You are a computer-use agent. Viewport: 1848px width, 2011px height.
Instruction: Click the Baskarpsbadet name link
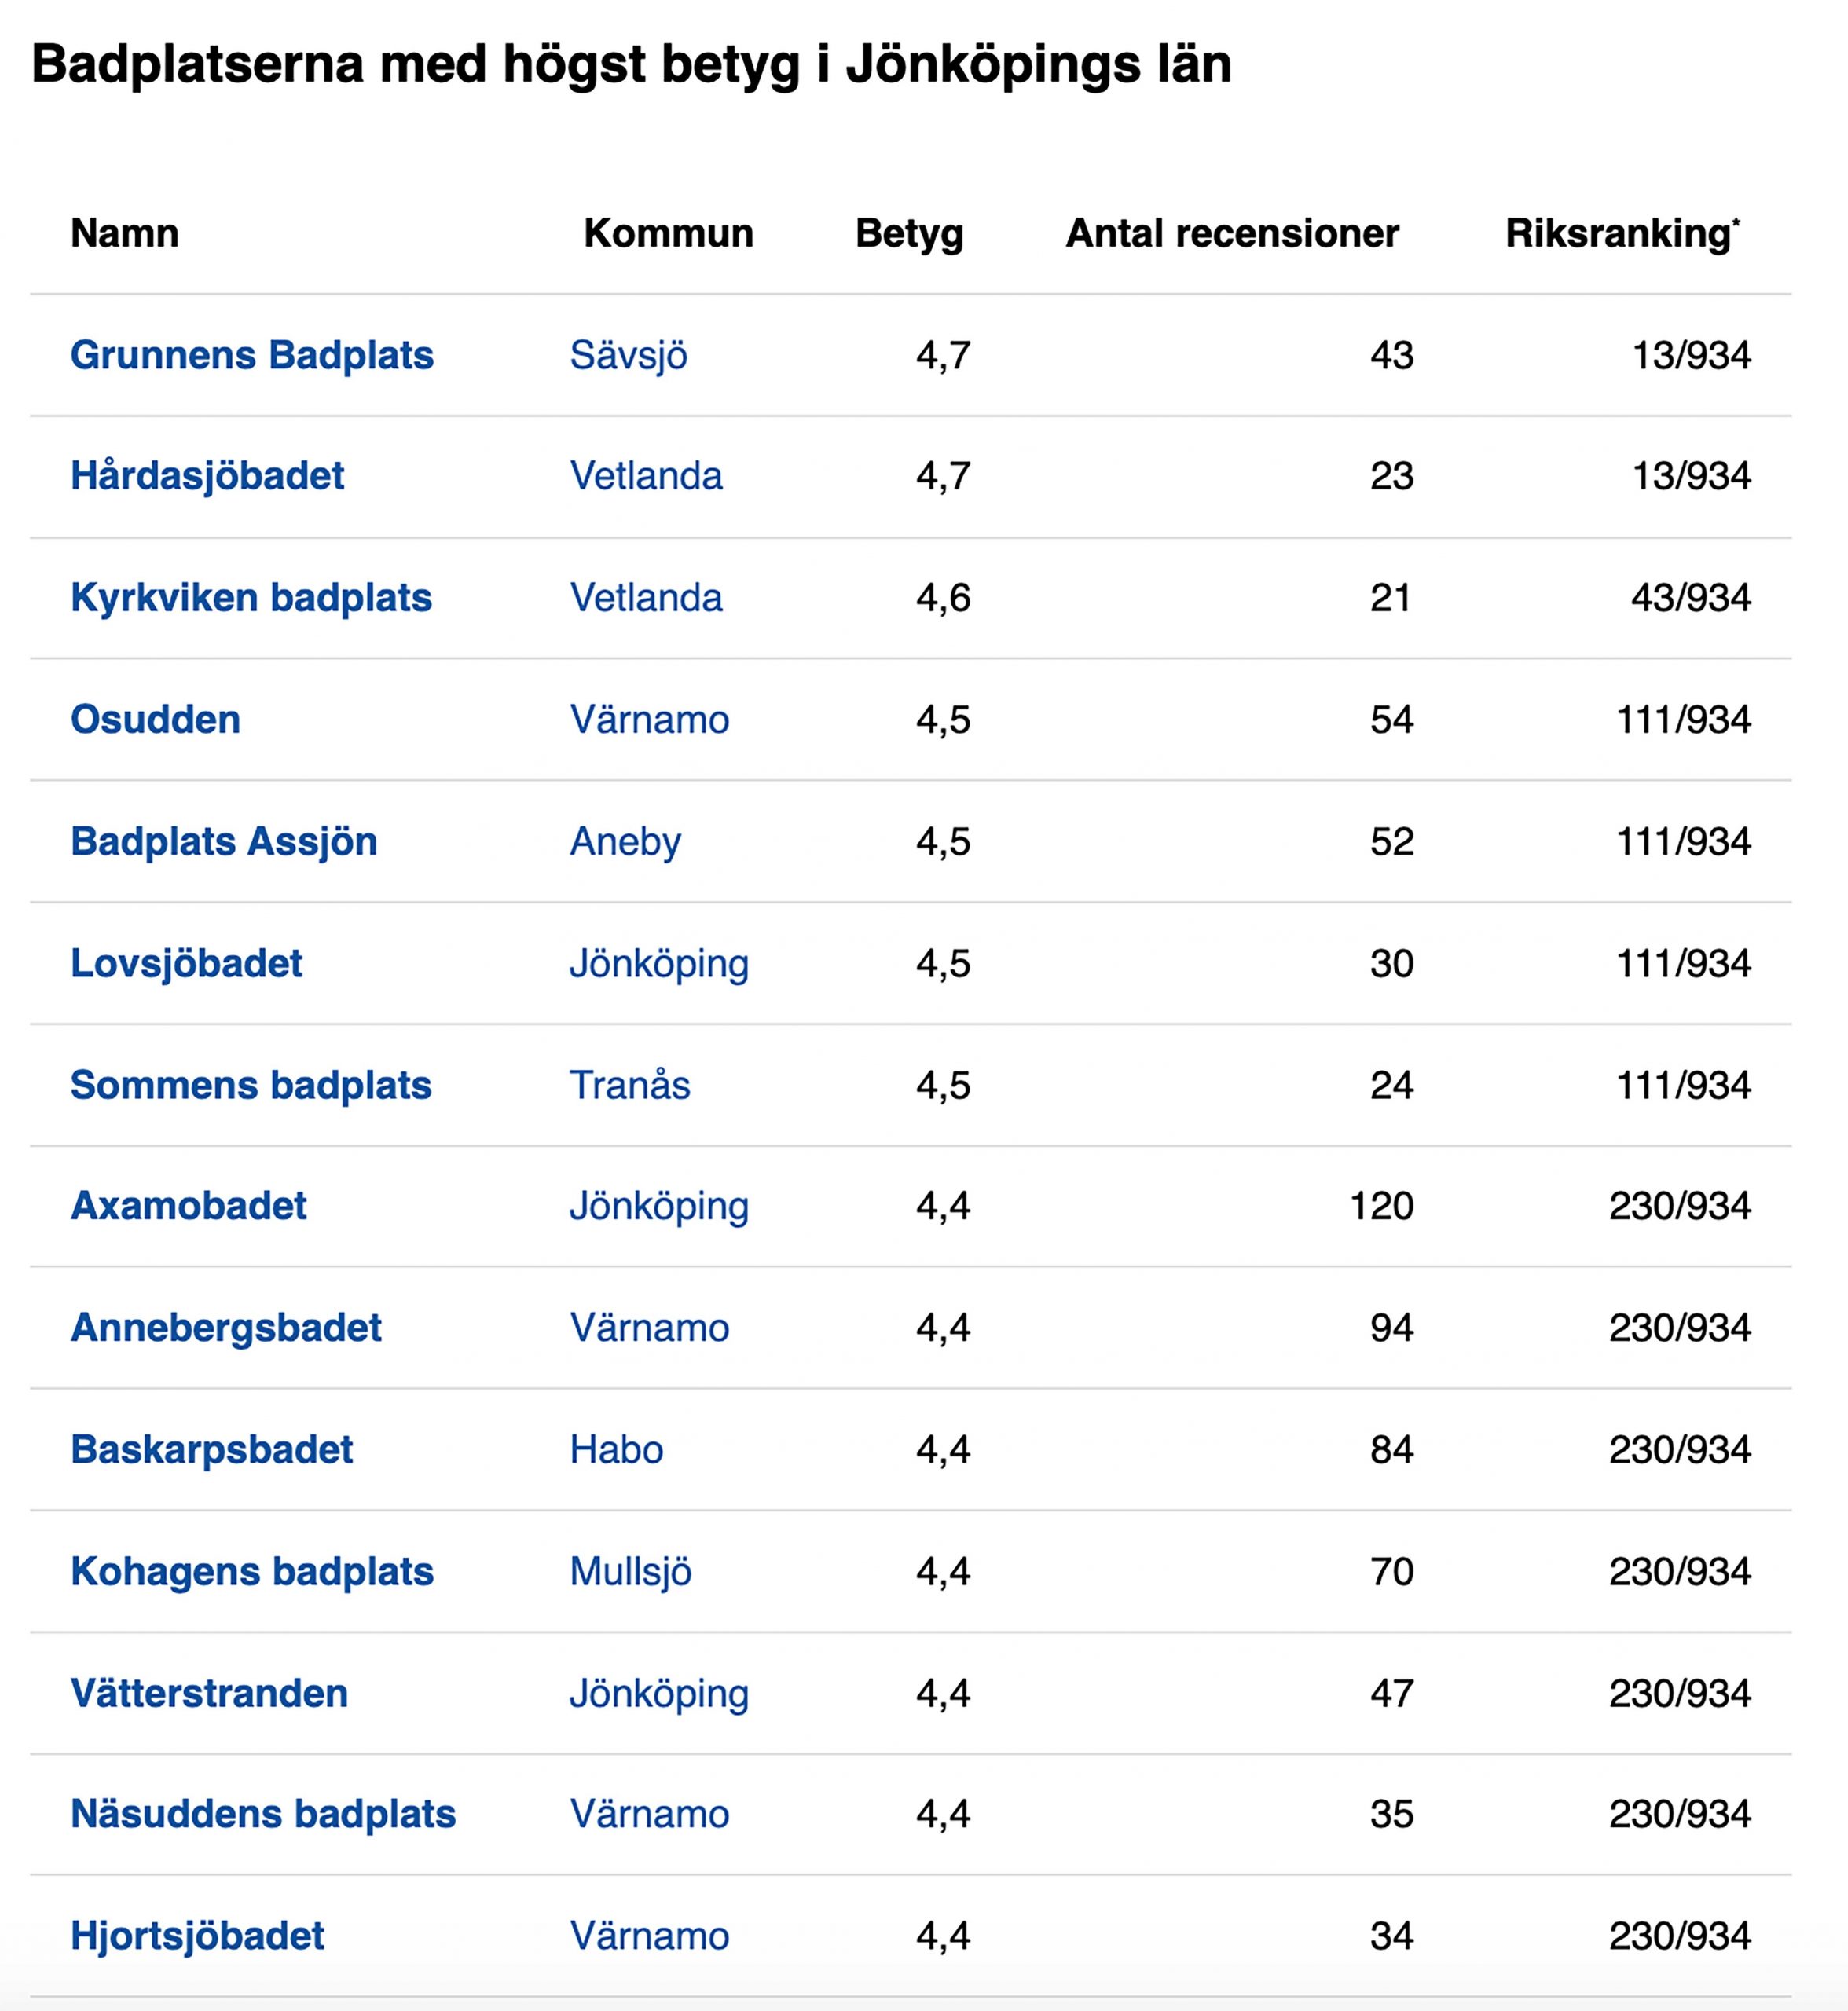[212, 1450]
